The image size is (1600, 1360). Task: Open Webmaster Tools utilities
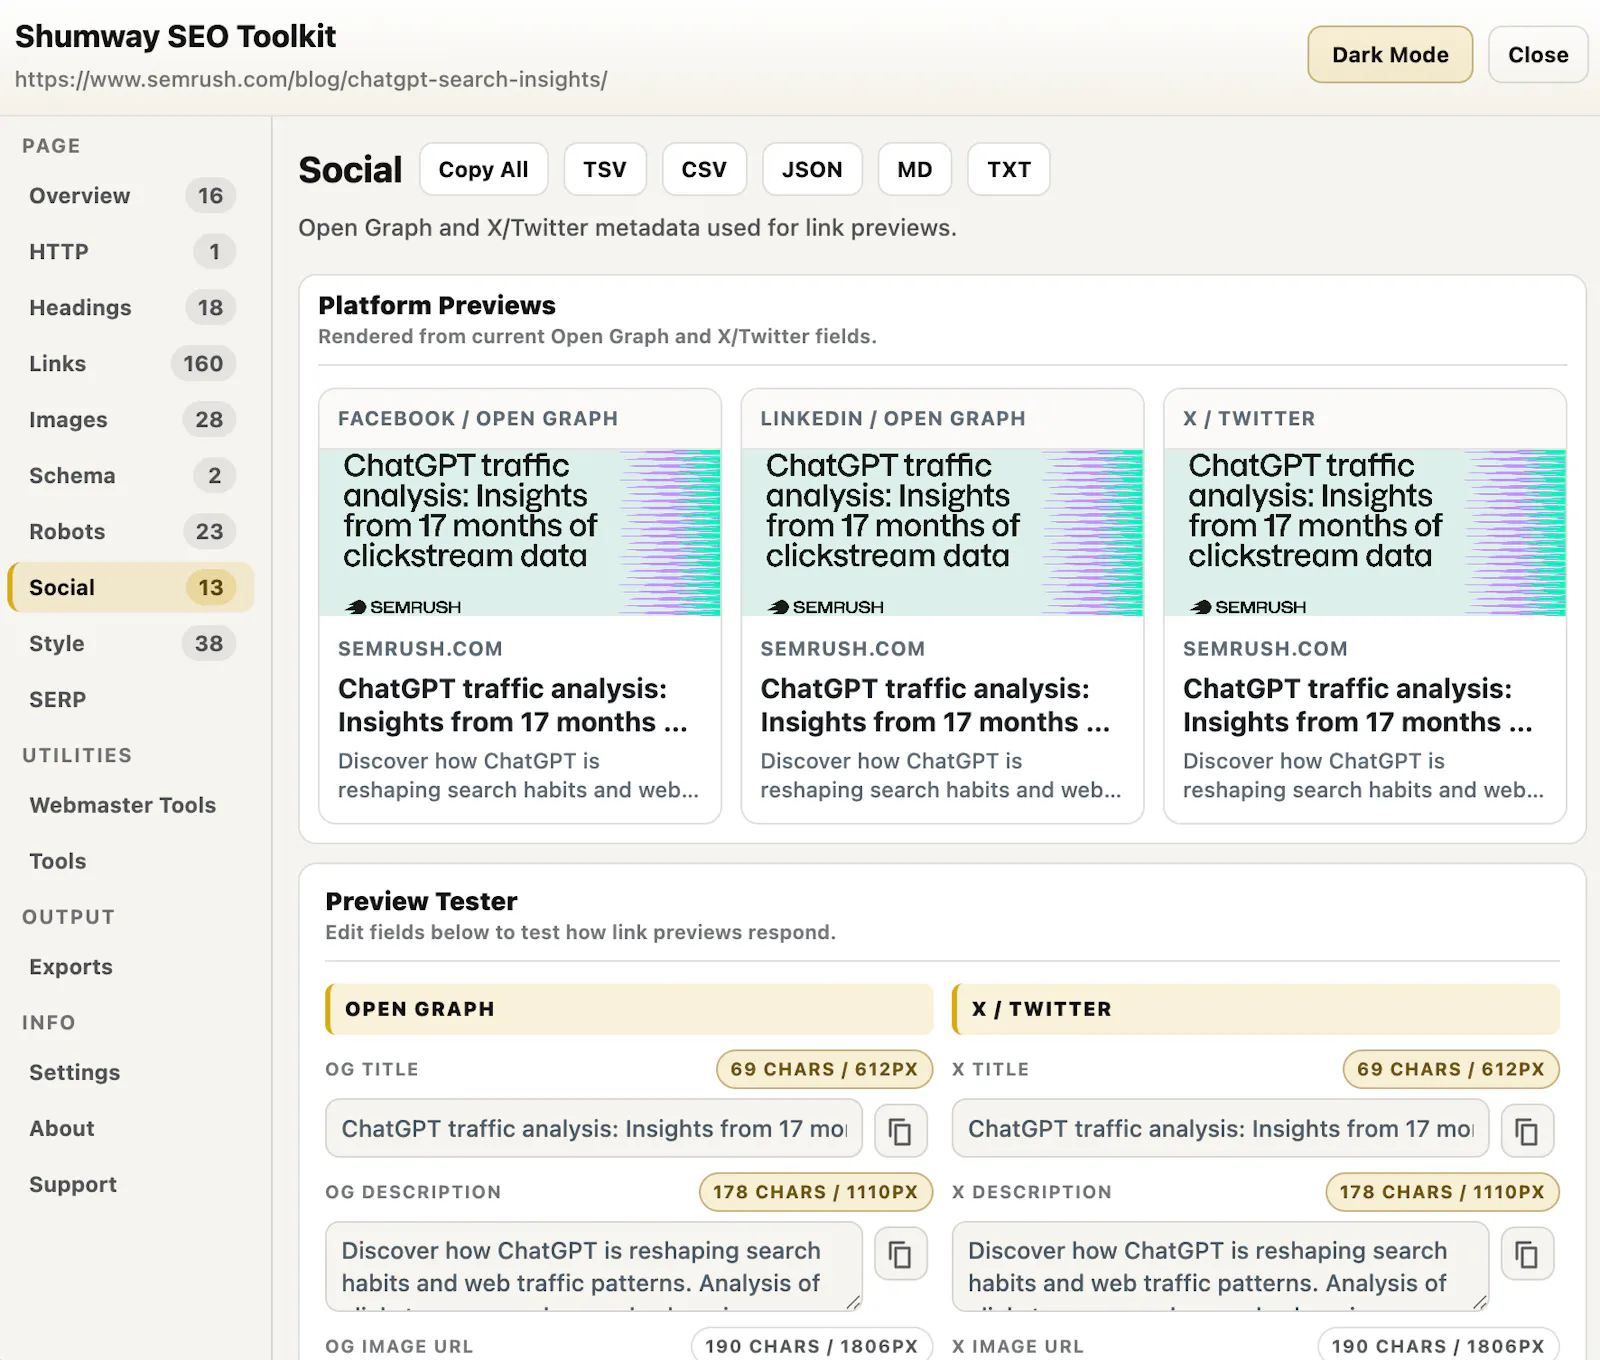(130, 805)
